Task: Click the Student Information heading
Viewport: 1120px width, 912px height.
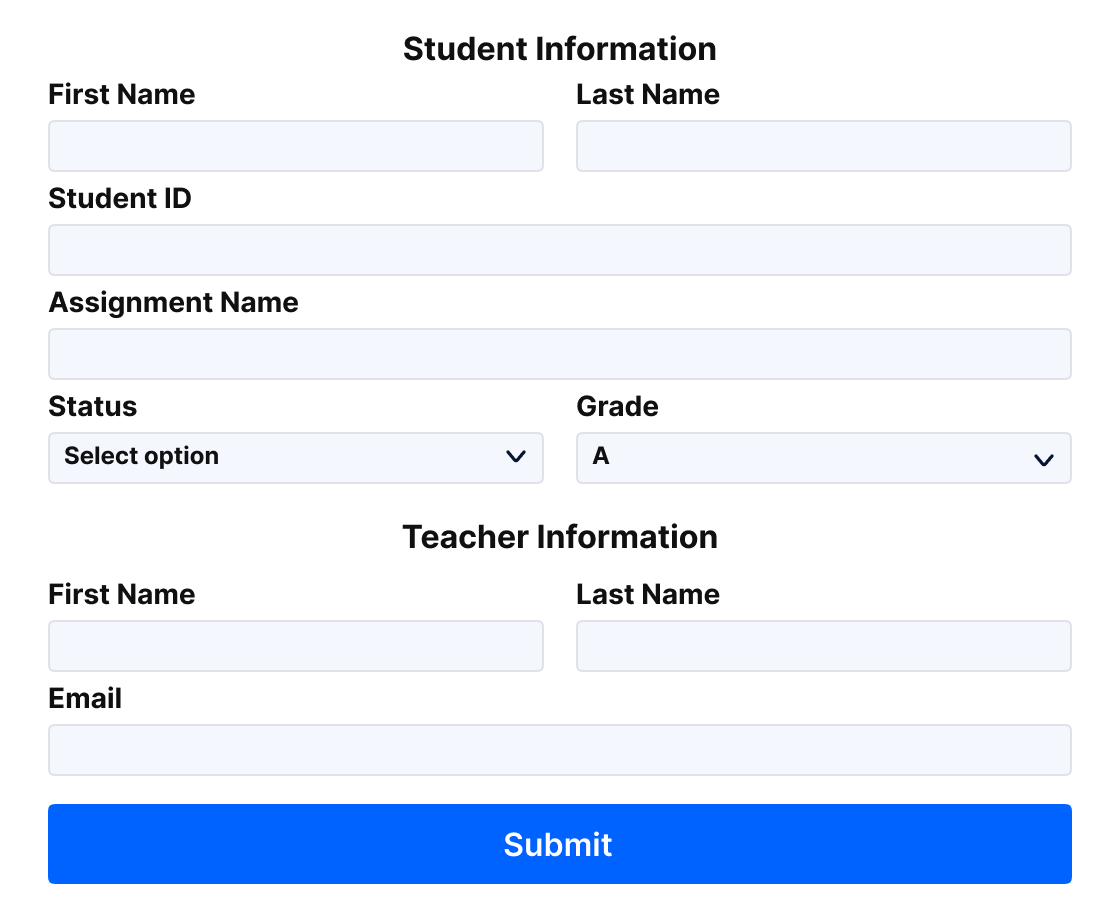Action: point(560,49)
